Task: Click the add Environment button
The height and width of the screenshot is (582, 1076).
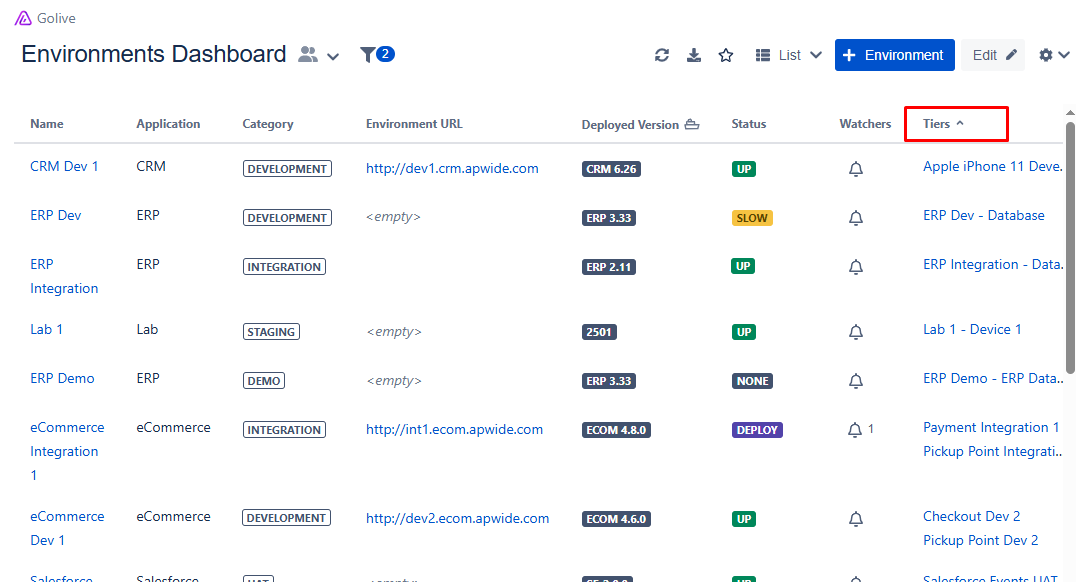Action: (x=894, y=55)
